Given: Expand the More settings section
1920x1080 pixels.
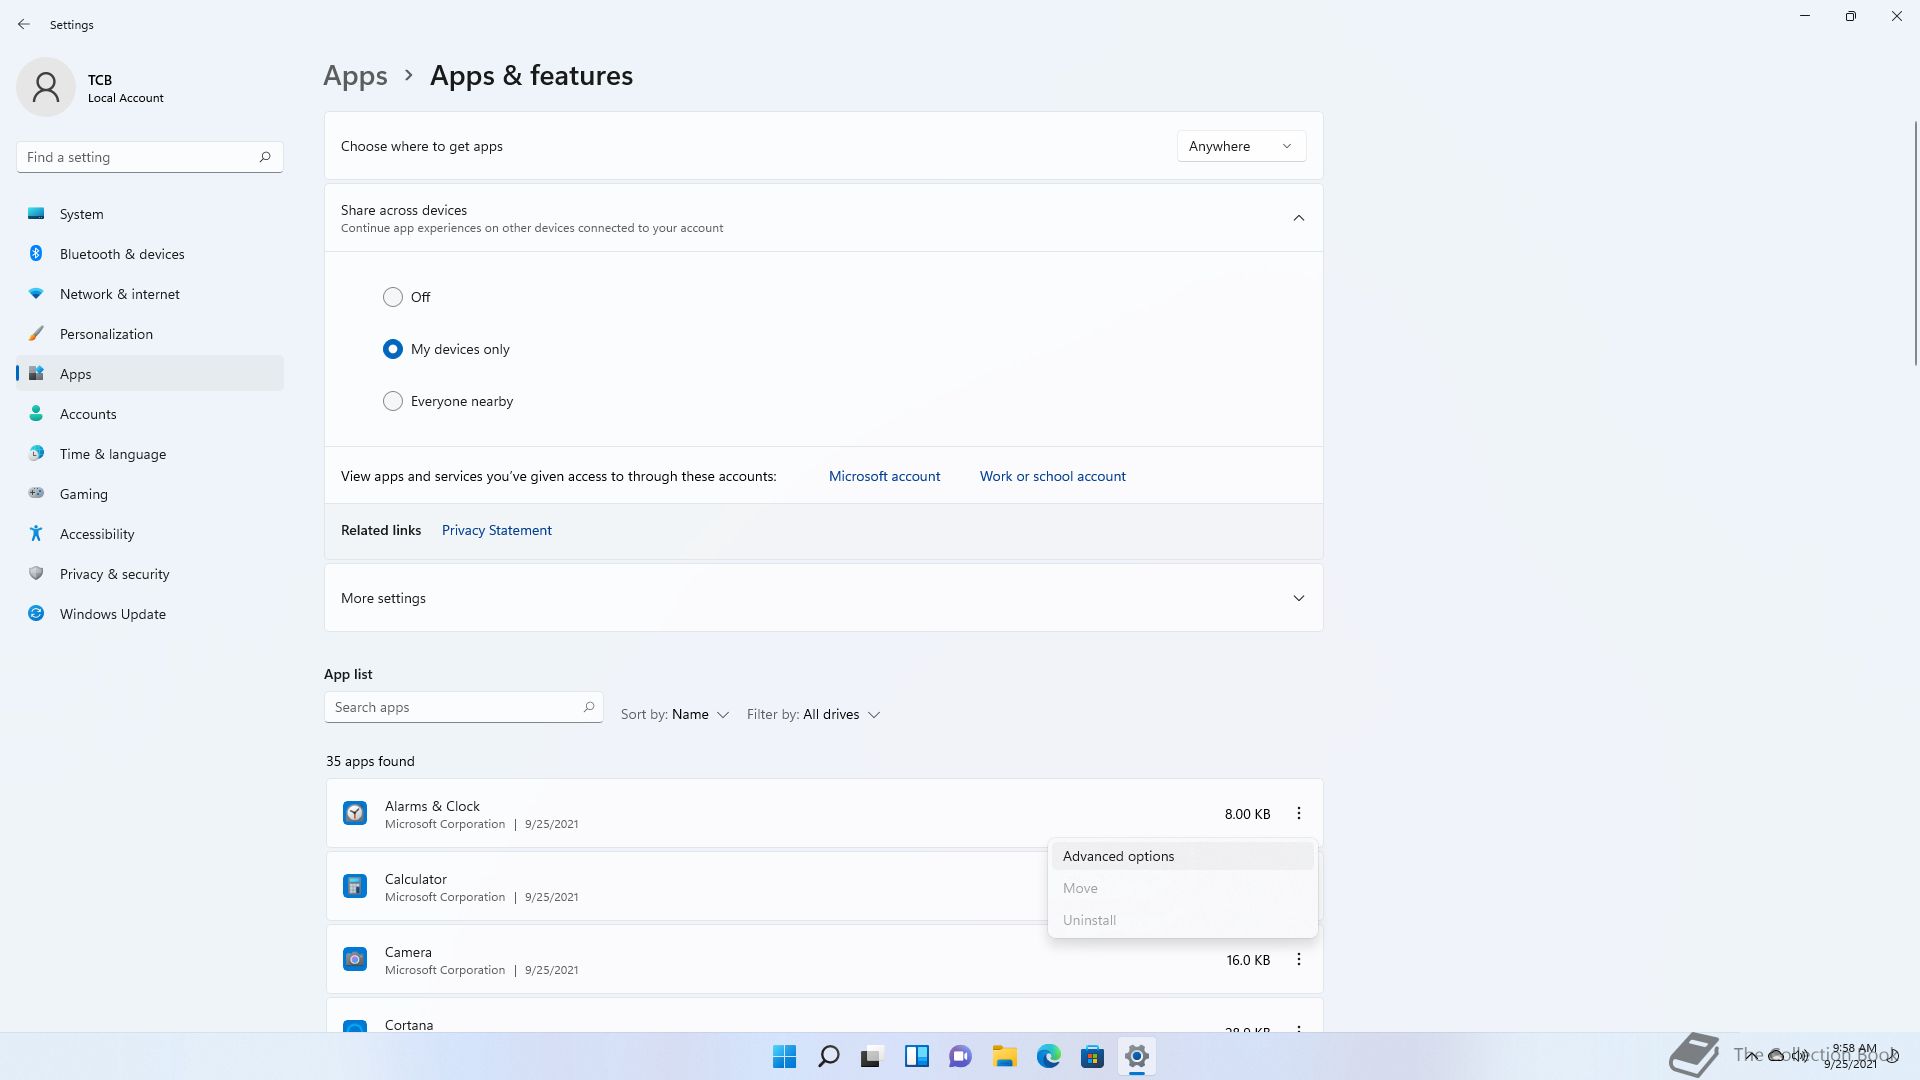Looking at the screenshot, I should click(x=1299, y=598).
